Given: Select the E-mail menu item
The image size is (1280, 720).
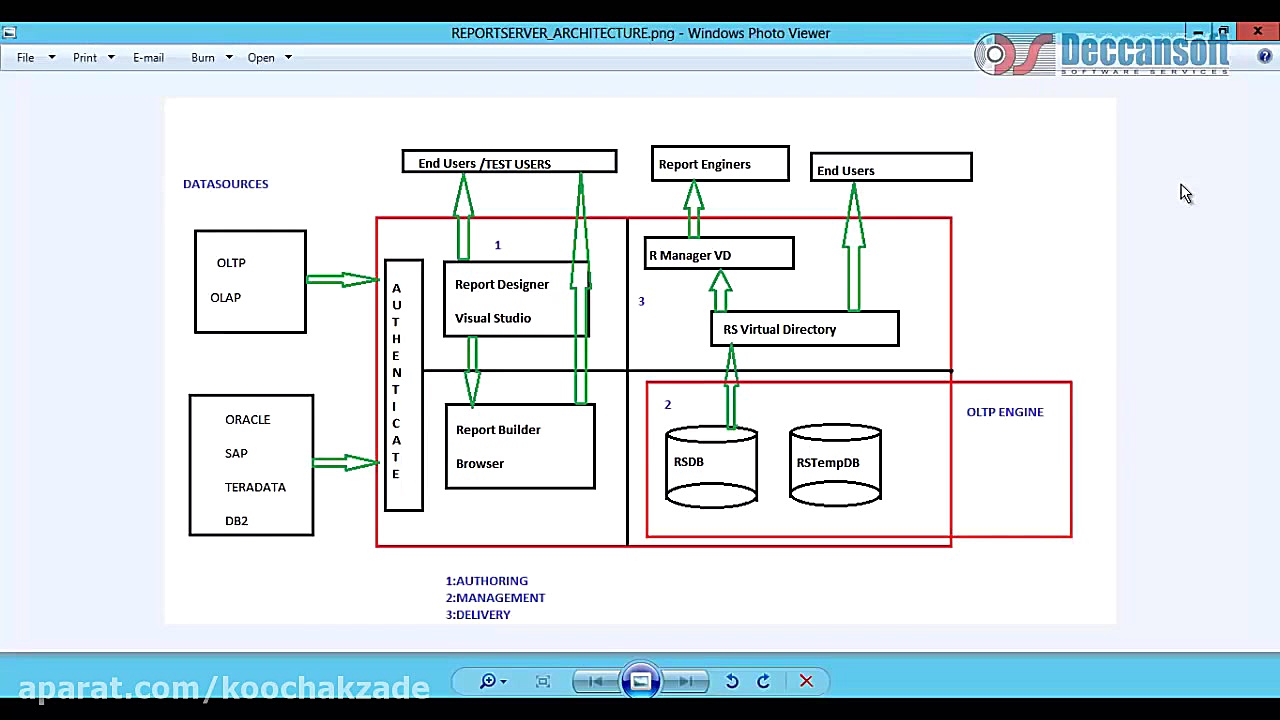Looking at the screenshot, I should (x=148, y=57).
